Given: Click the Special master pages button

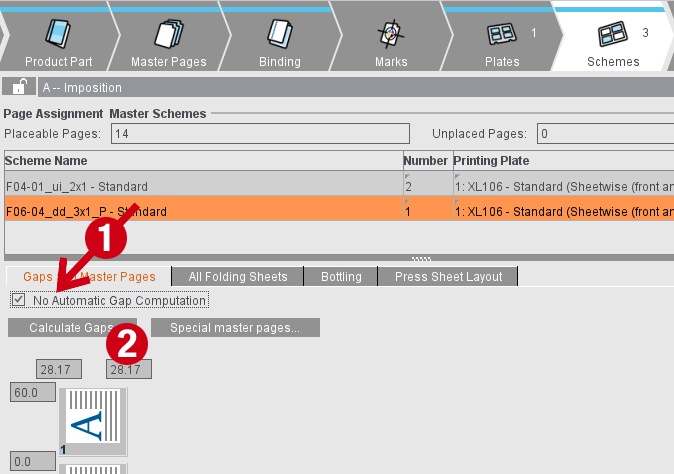Looking at the screenshot, I should point(234,327).
